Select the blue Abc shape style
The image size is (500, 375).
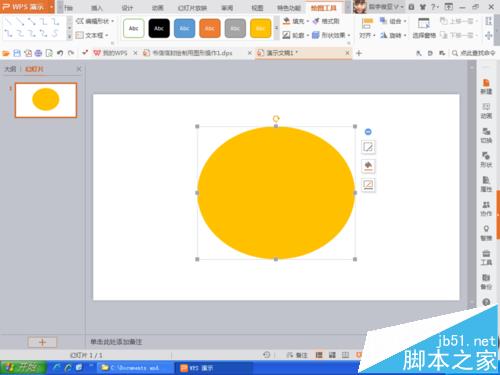[184, 28]
